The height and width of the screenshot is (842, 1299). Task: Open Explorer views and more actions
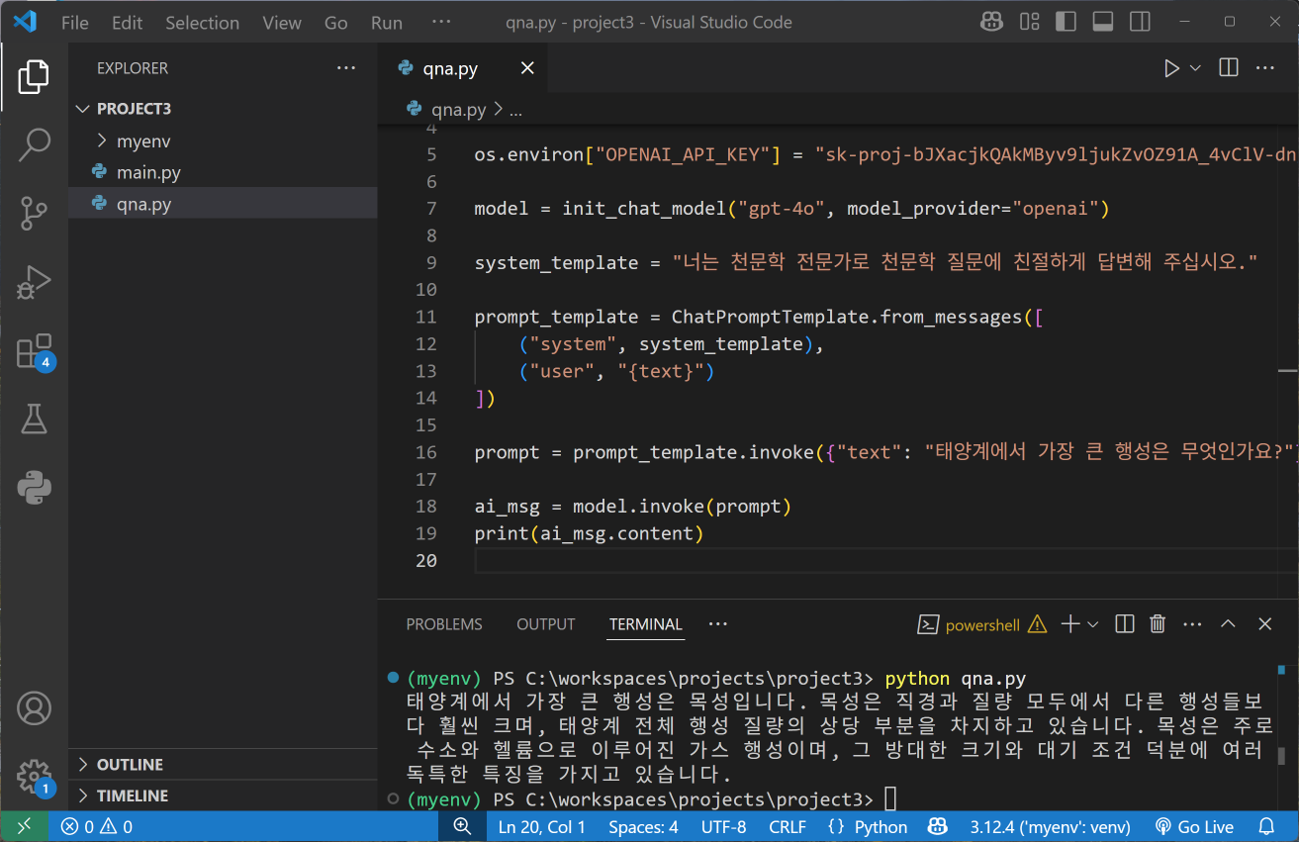tap(346, 68)
